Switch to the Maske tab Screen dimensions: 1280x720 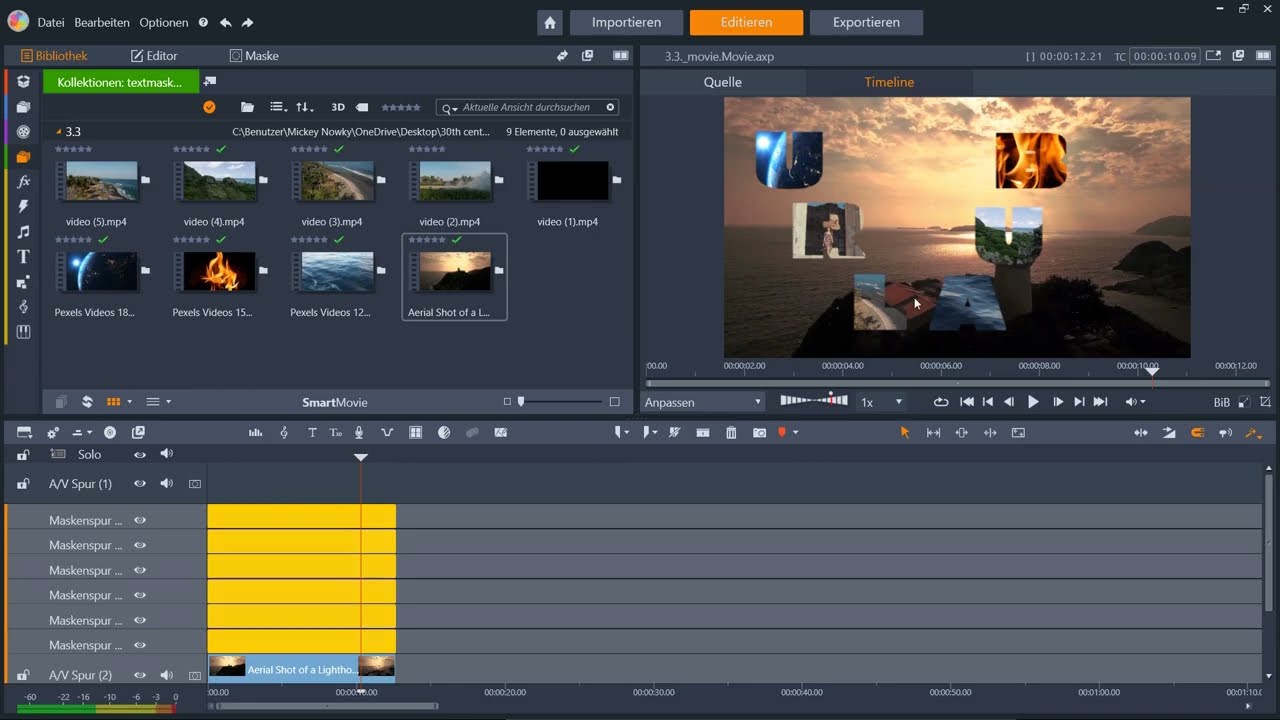pyautogui.click(x=254, y=56)
